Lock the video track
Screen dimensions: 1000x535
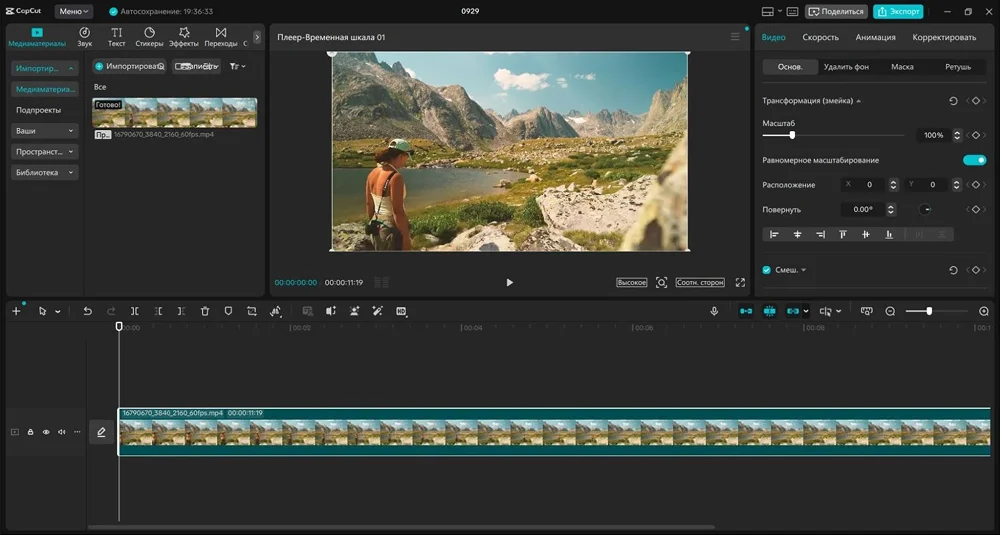tap(30, 432)
